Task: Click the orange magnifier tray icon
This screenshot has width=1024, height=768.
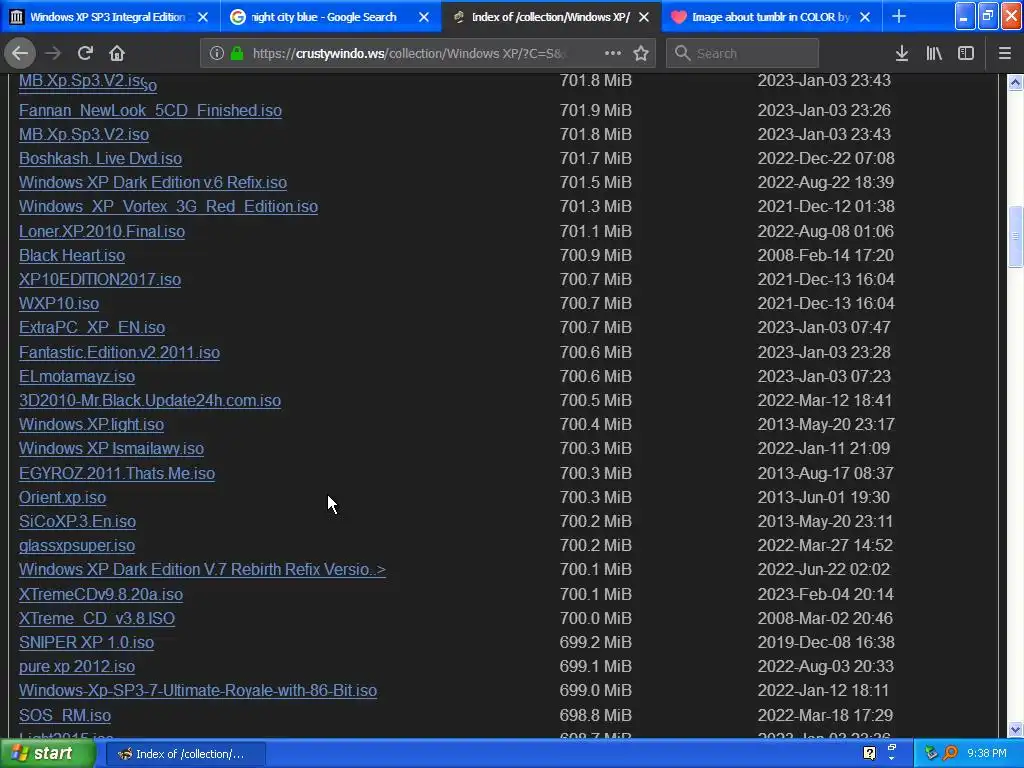Action: (950, 753)
